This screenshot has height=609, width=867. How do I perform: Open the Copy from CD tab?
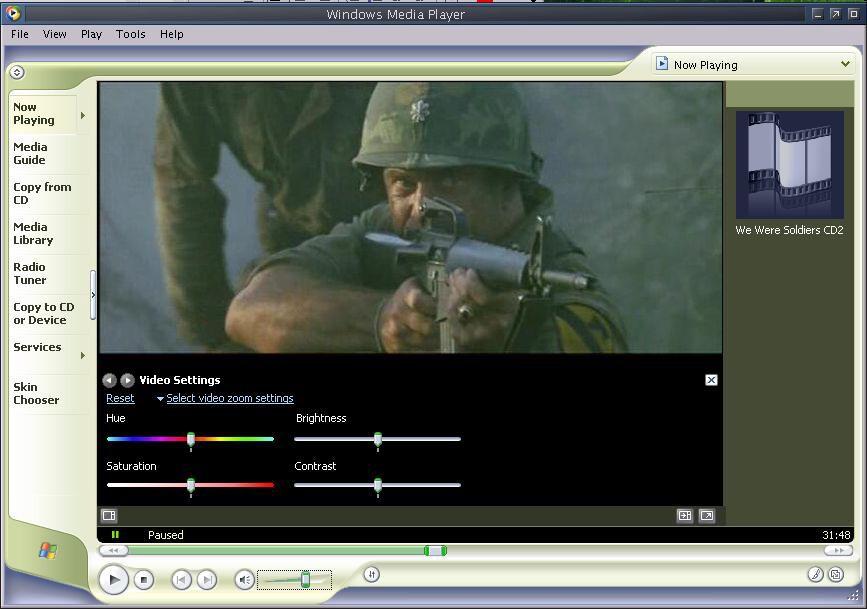click(x=42, y=194)
